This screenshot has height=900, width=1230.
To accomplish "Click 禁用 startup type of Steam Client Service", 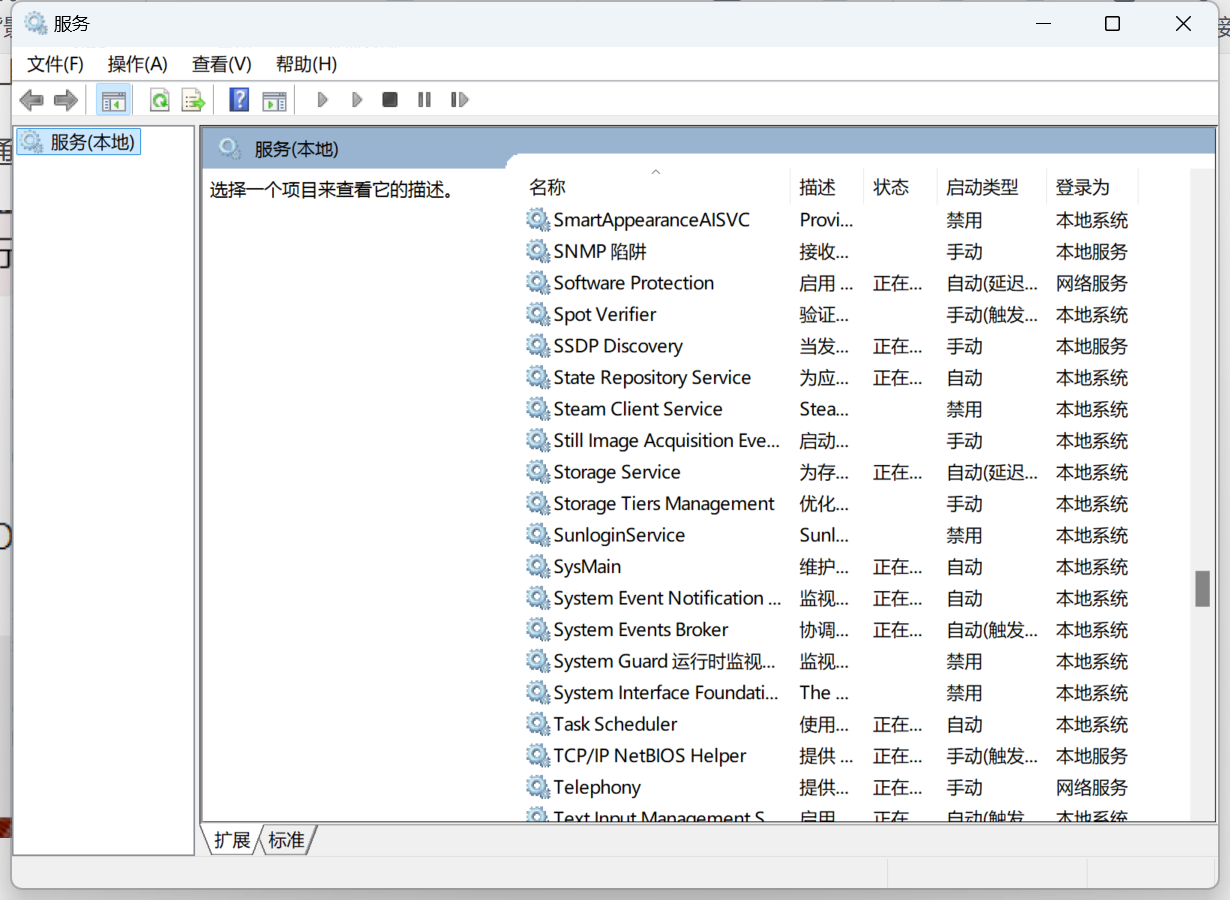I will pos(965,409).
